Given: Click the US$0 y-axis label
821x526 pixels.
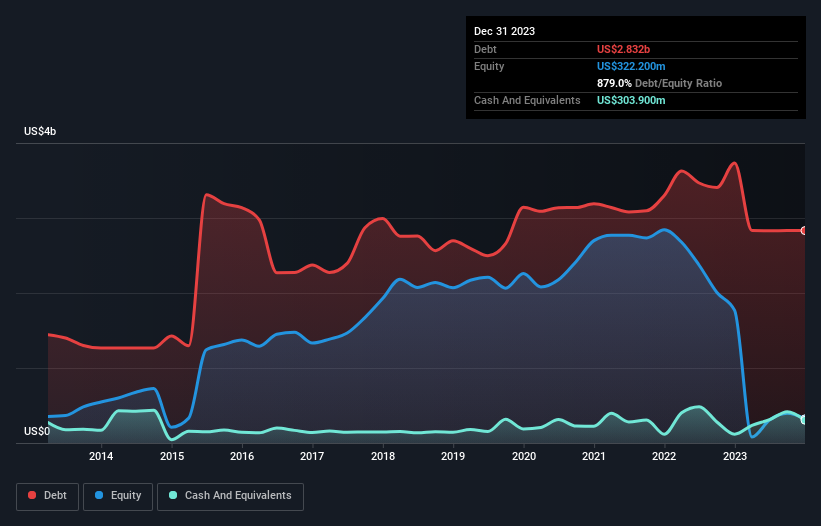Looking at the screenshot, I should click(37, 431).
